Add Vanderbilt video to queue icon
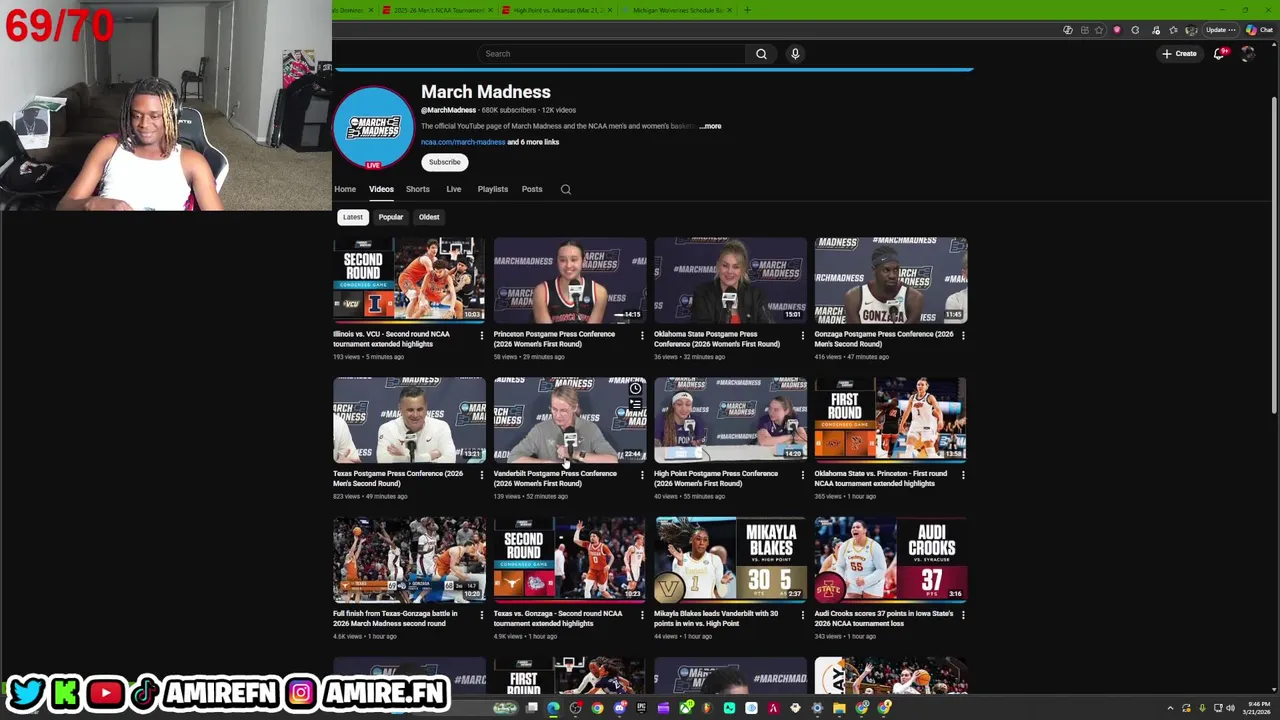Screen dimensions: 1280x720 tap(635, 405)
